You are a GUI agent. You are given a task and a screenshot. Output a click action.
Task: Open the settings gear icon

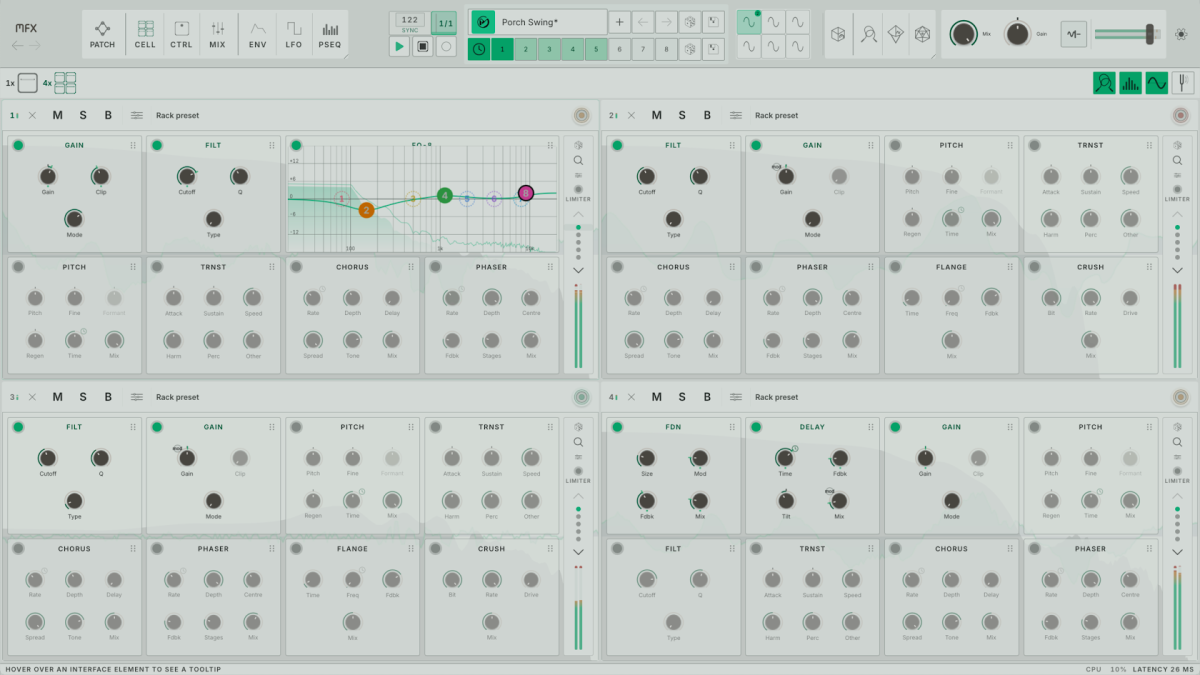point(1181,34)
